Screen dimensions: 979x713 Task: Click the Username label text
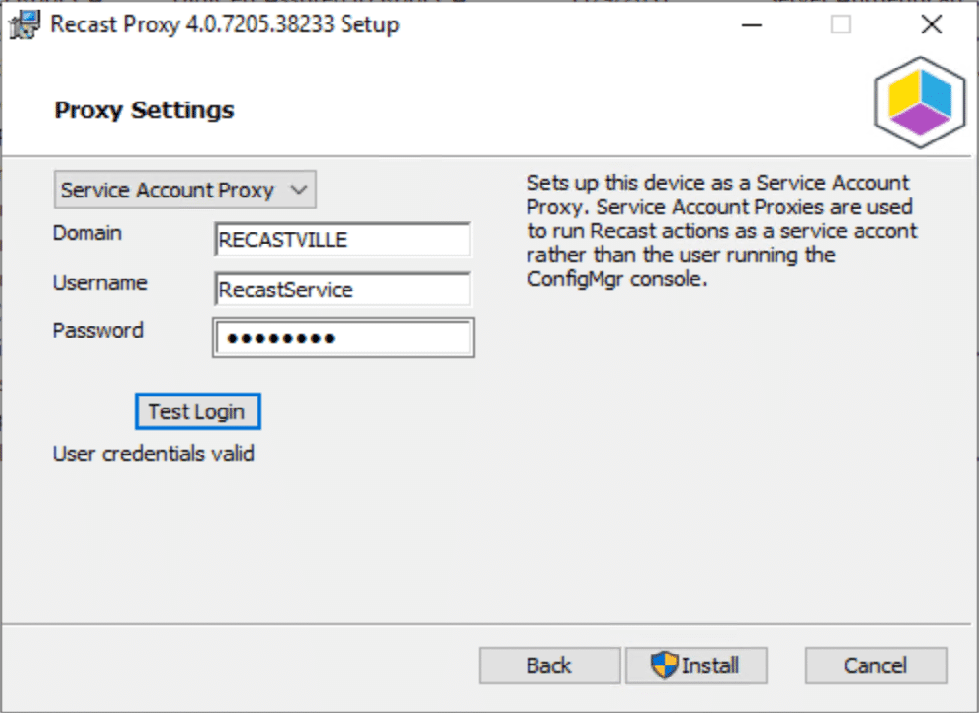[x=100, y=283]
